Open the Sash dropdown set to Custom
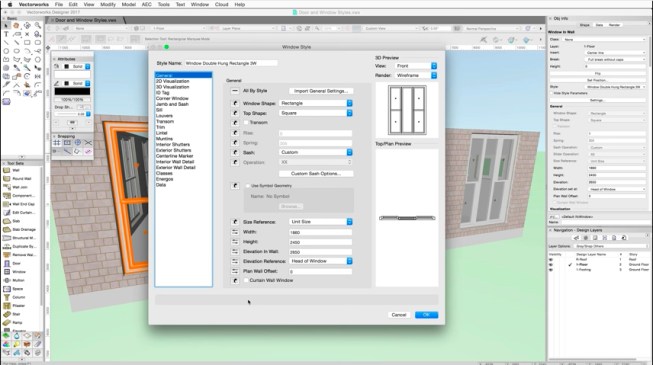The height and width of the screenshot is (365, 653). click(x=316, y=152)
